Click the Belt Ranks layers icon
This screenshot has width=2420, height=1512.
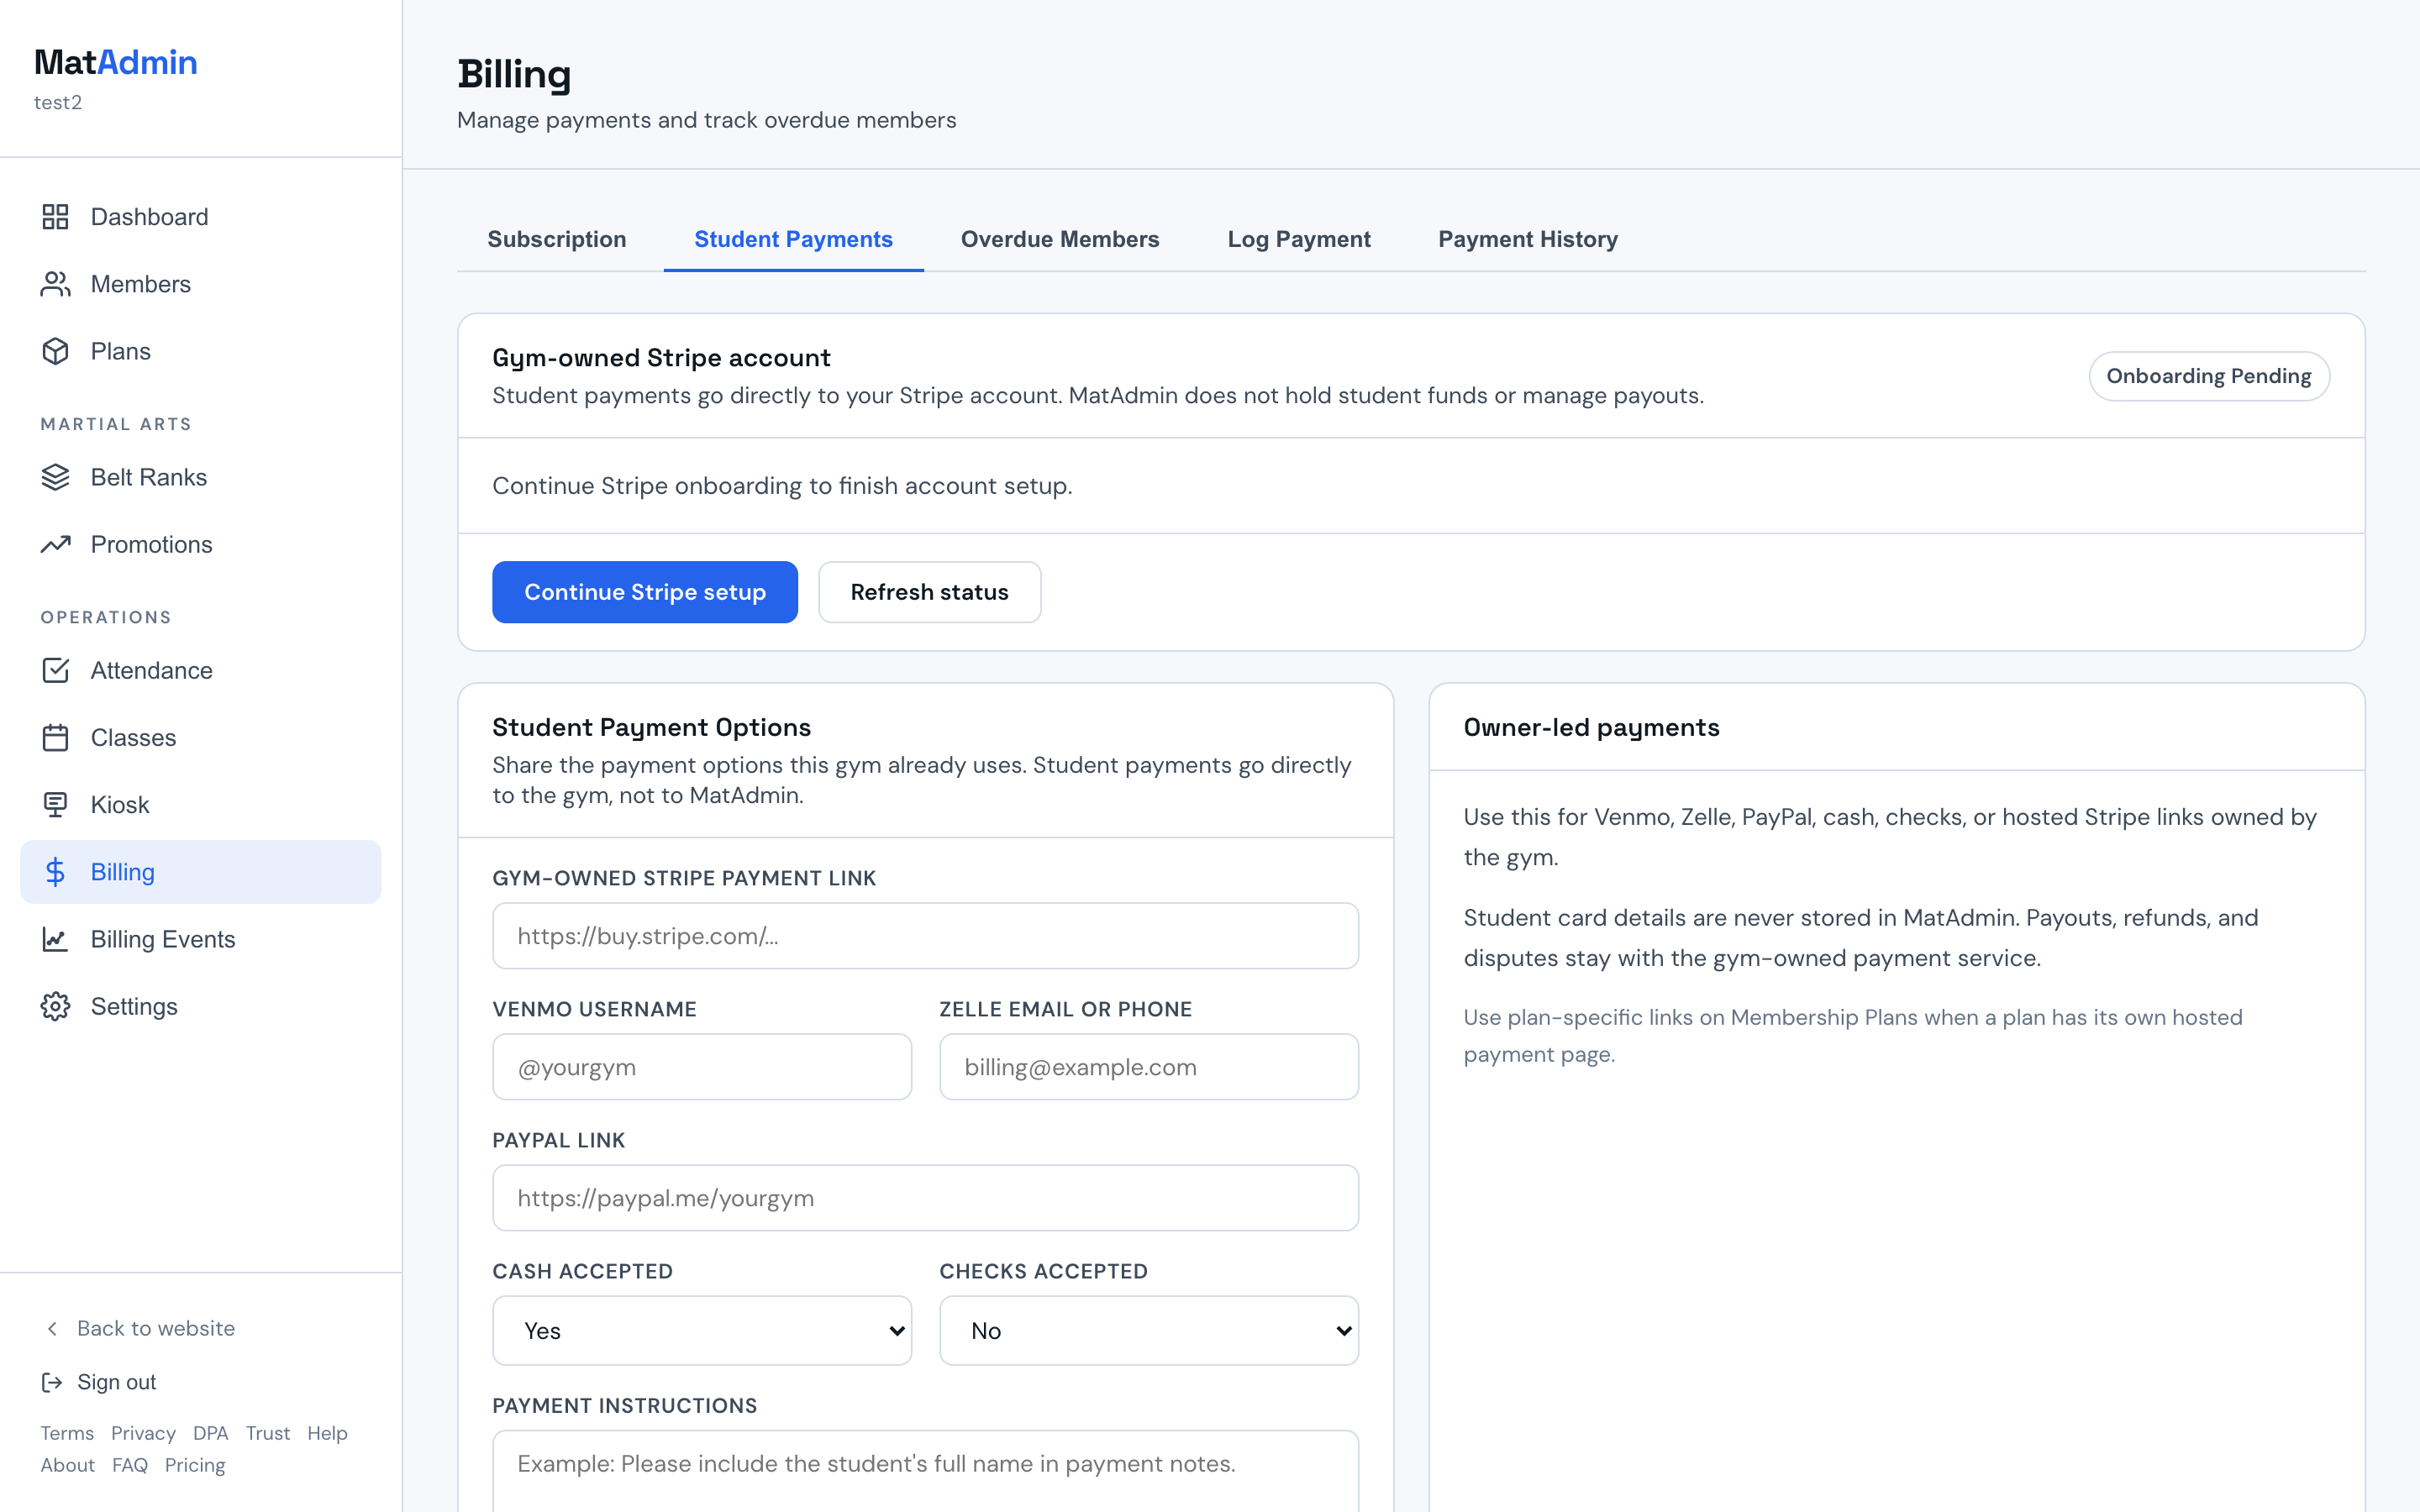(x=55, y=477)
